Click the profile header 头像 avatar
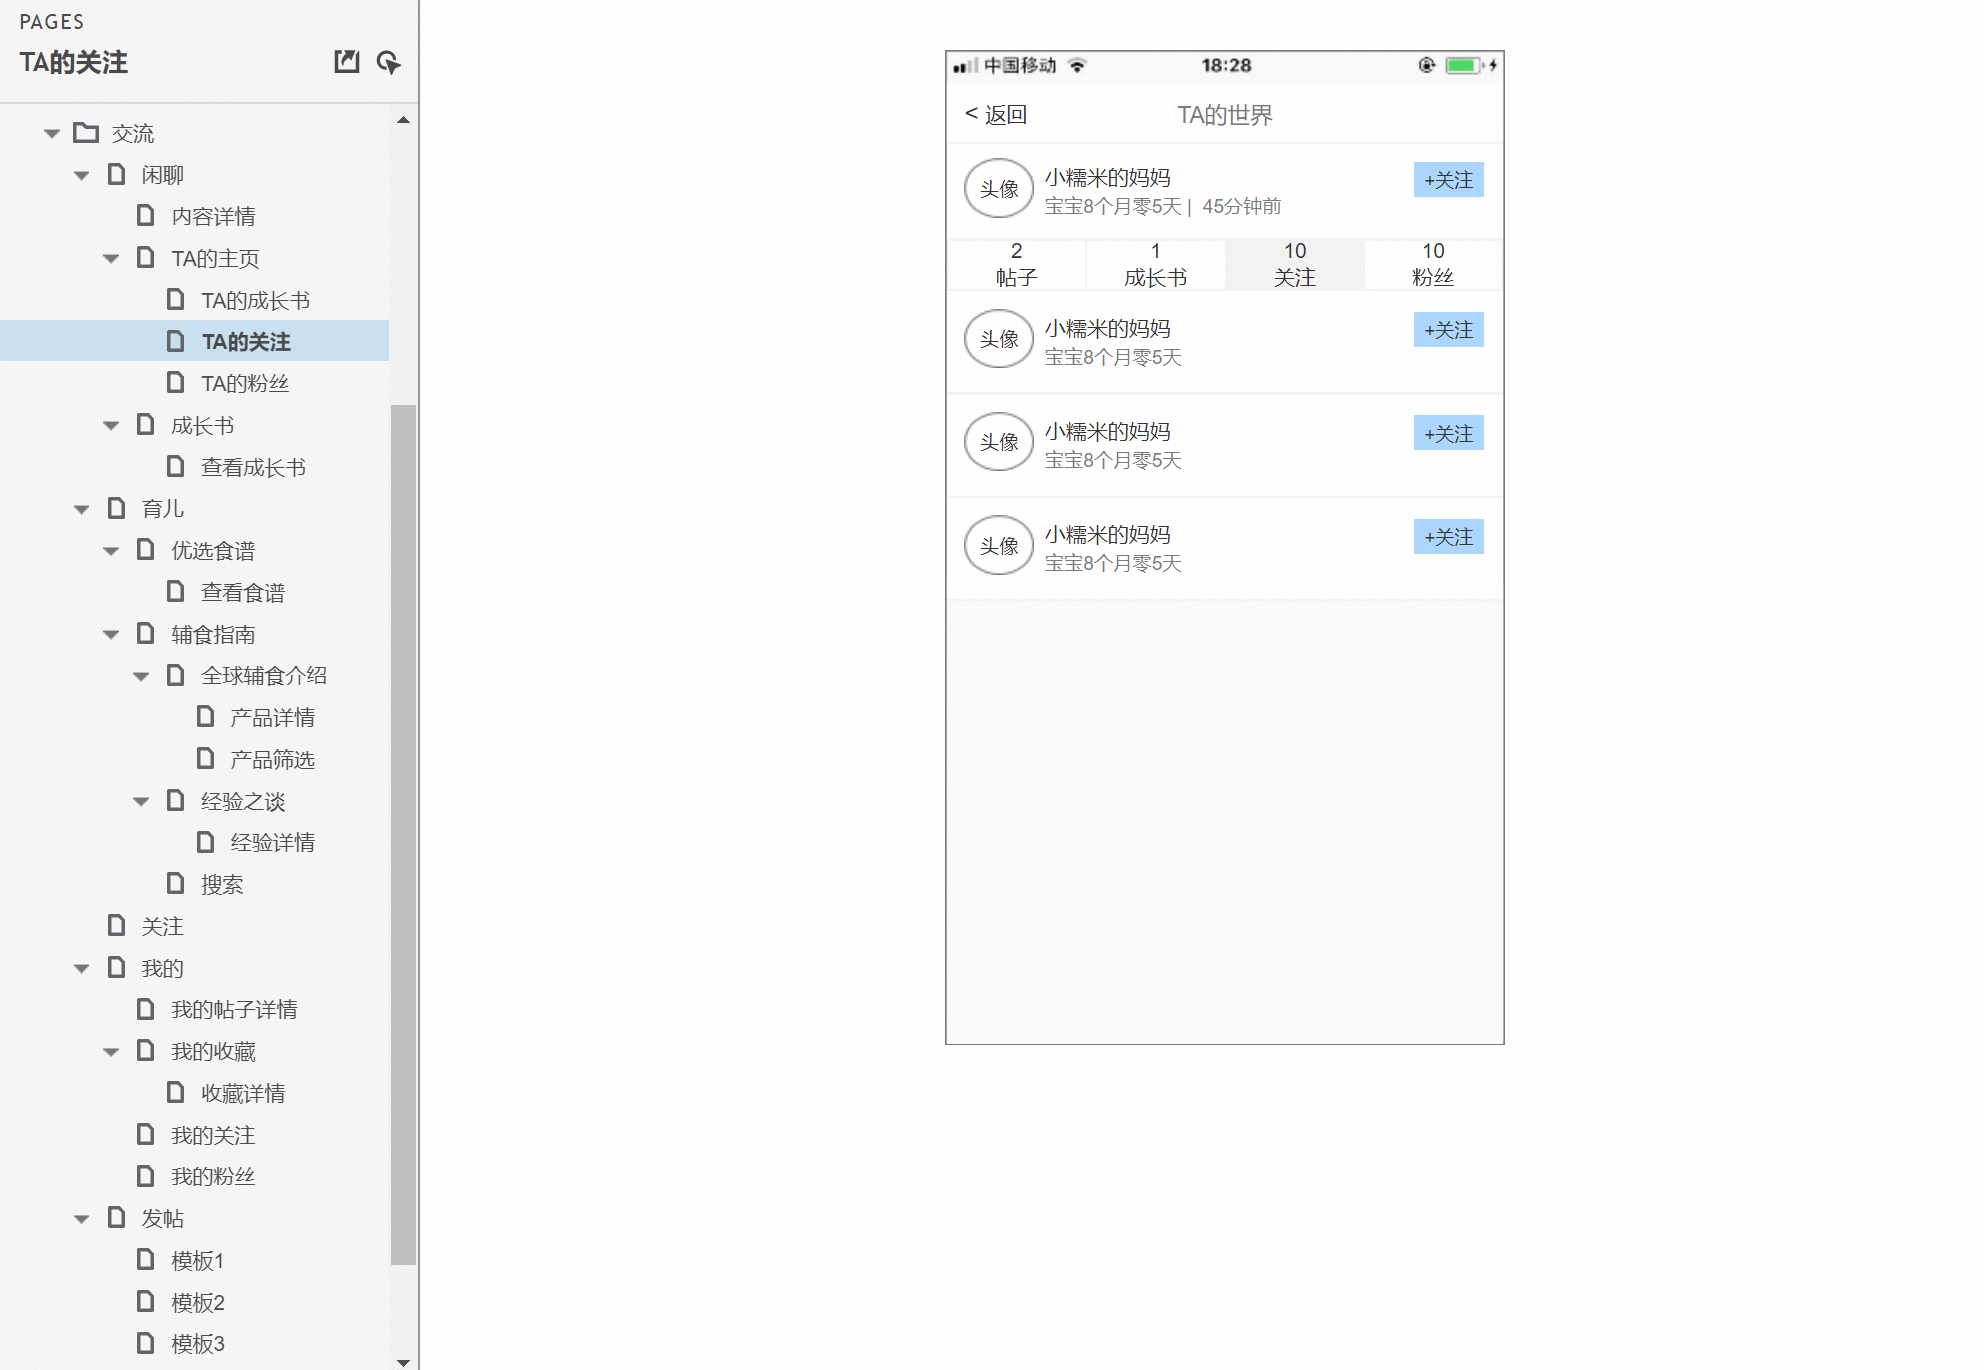This screenshot has height=1370, width=1984. 999,188
